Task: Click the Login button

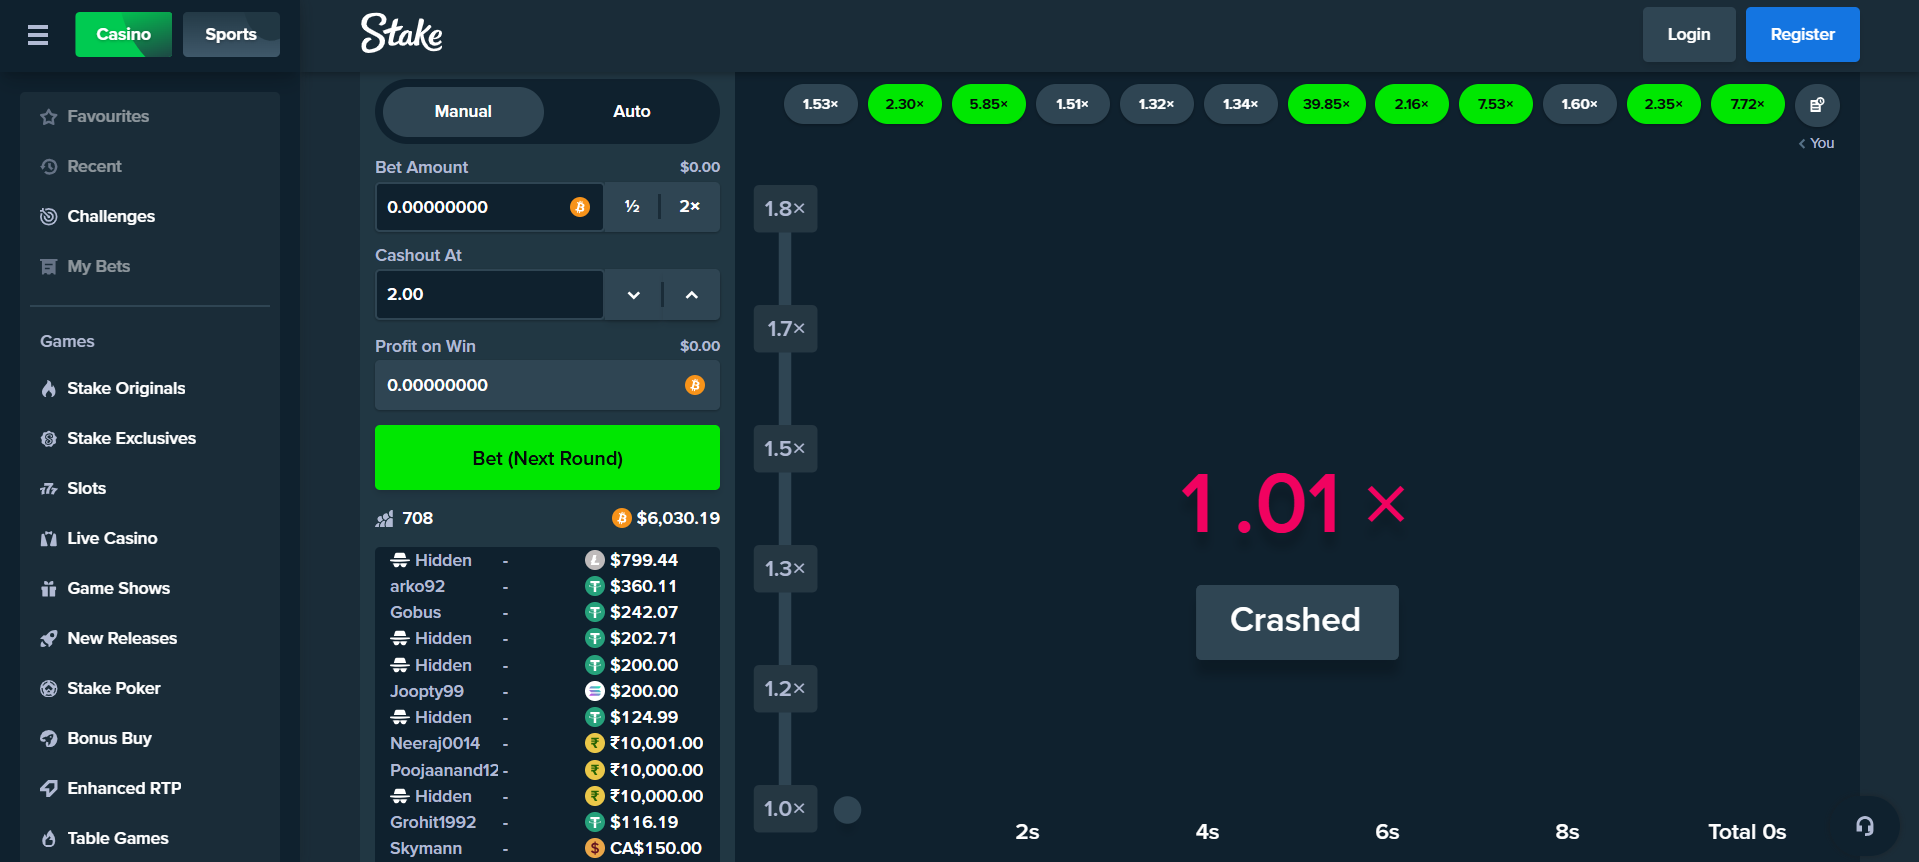Action: pos(1689,35)
